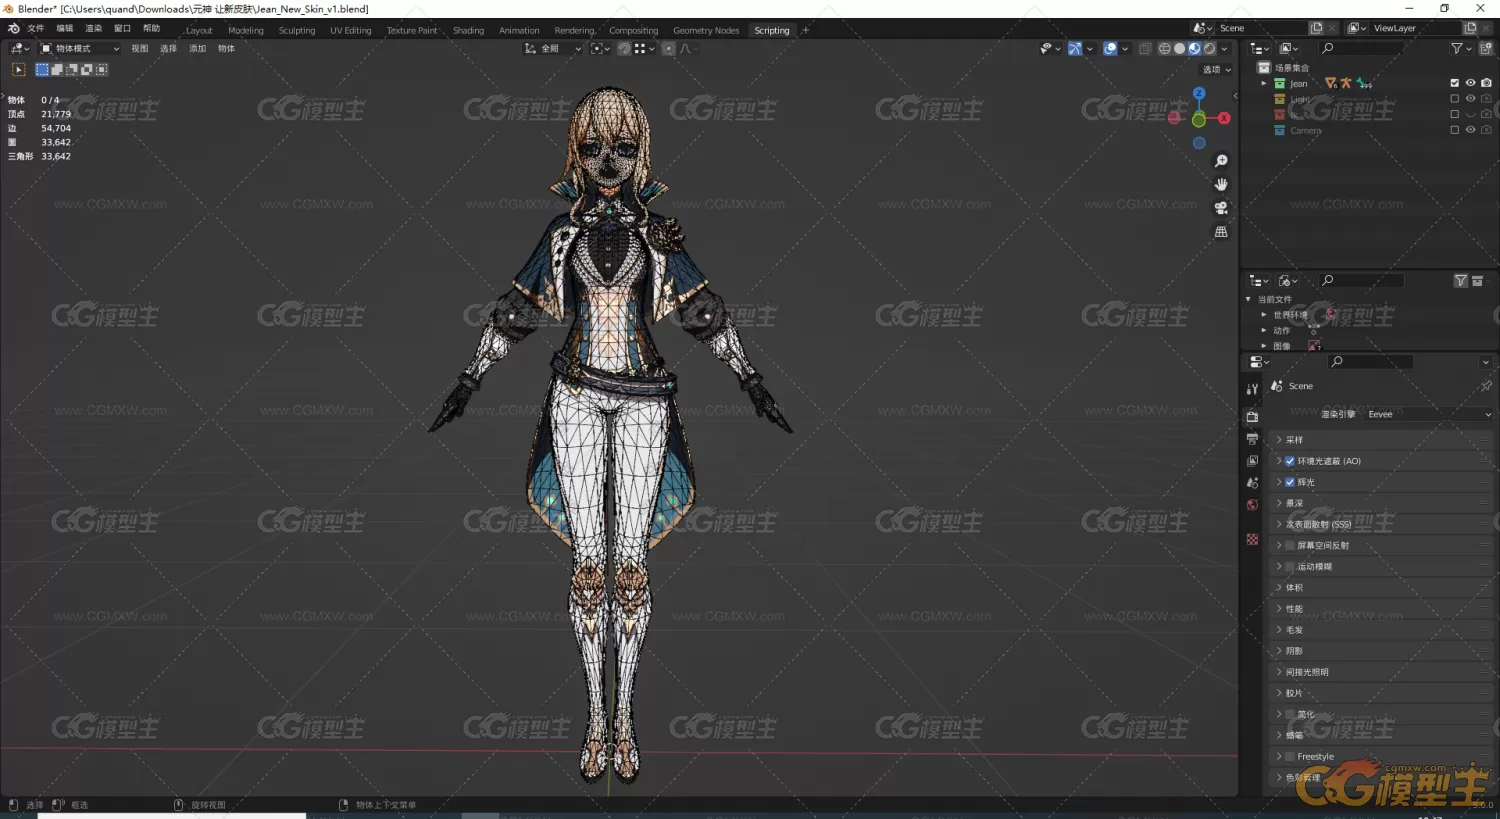Open the 选项 options dropdown
Screen dimensions: 1500x819
point(1216,70)
